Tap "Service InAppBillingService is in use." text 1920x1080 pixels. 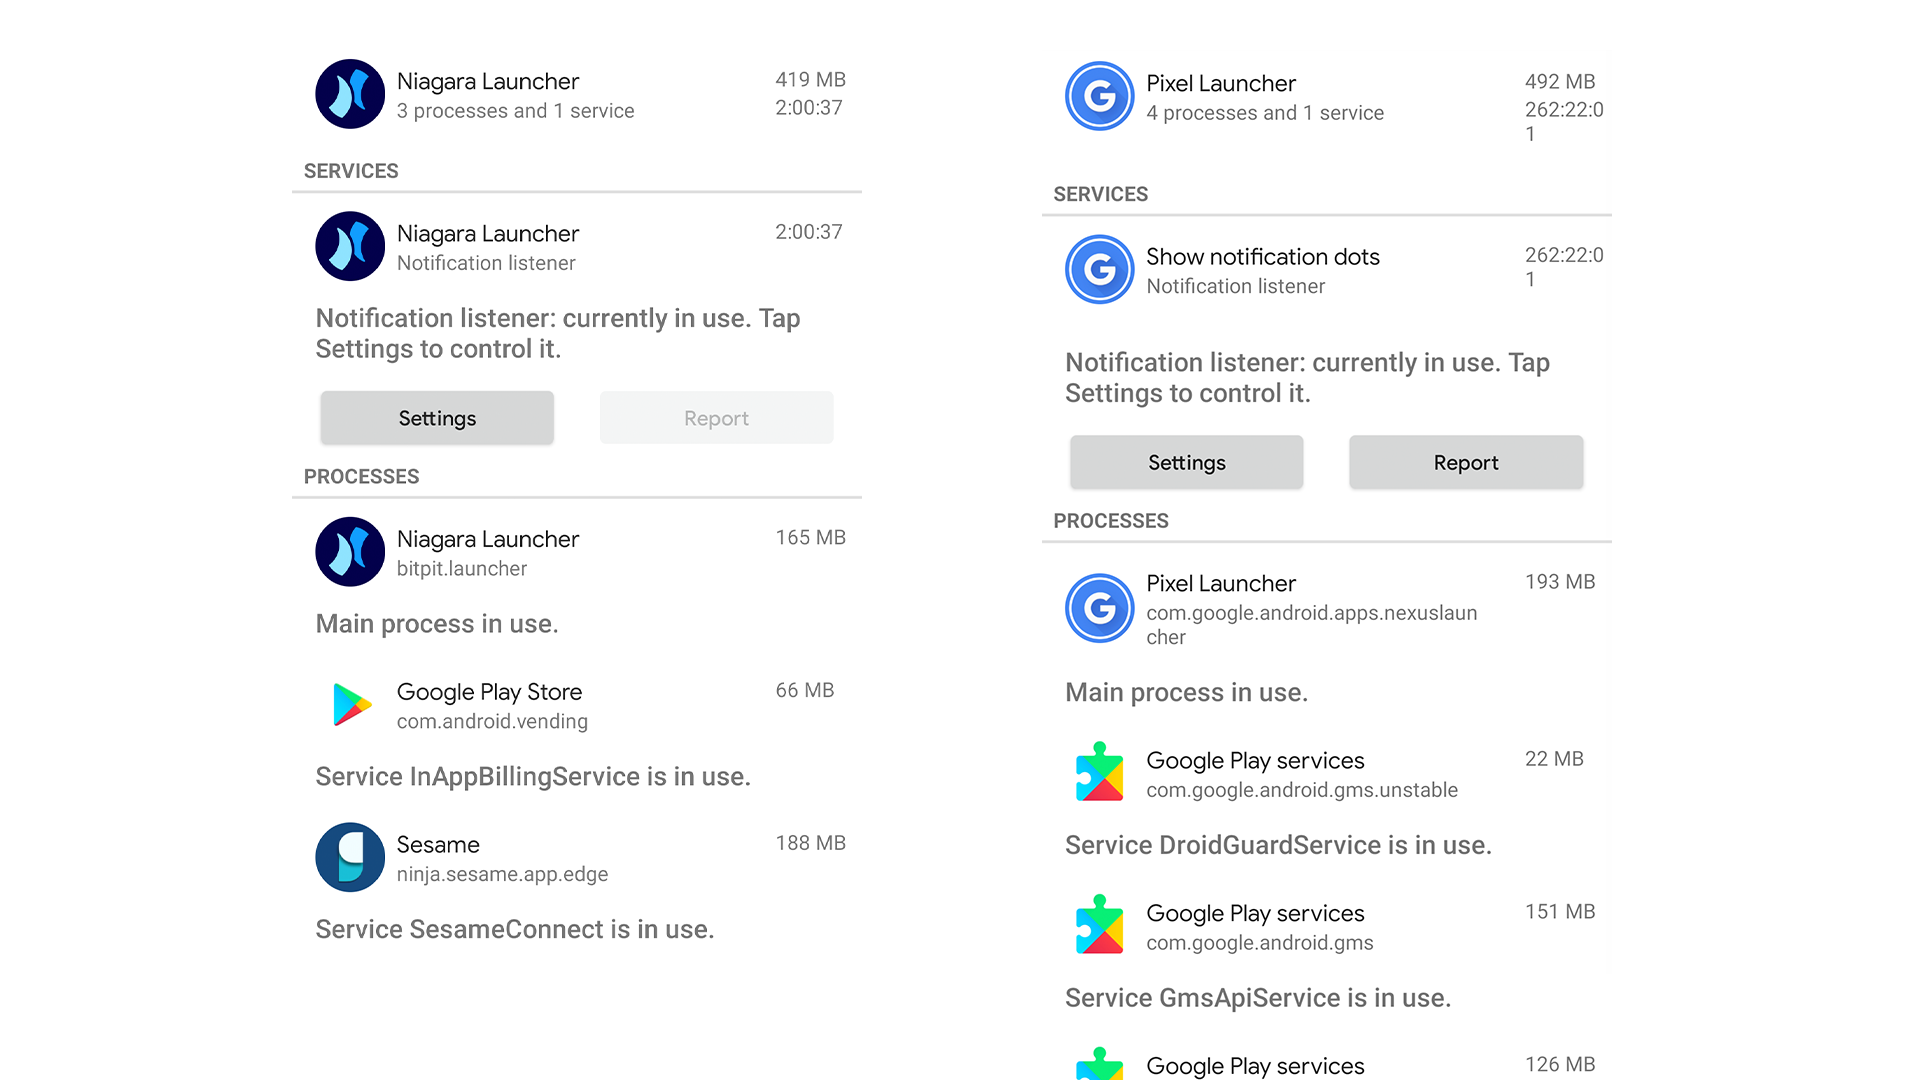(533, 777)
